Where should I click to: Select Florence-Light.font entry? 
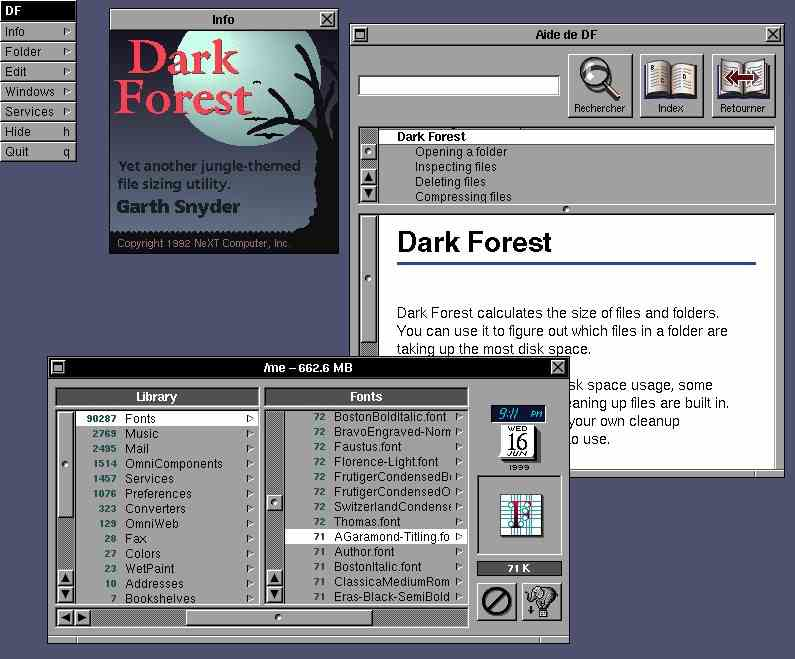[x=375, y=462]
